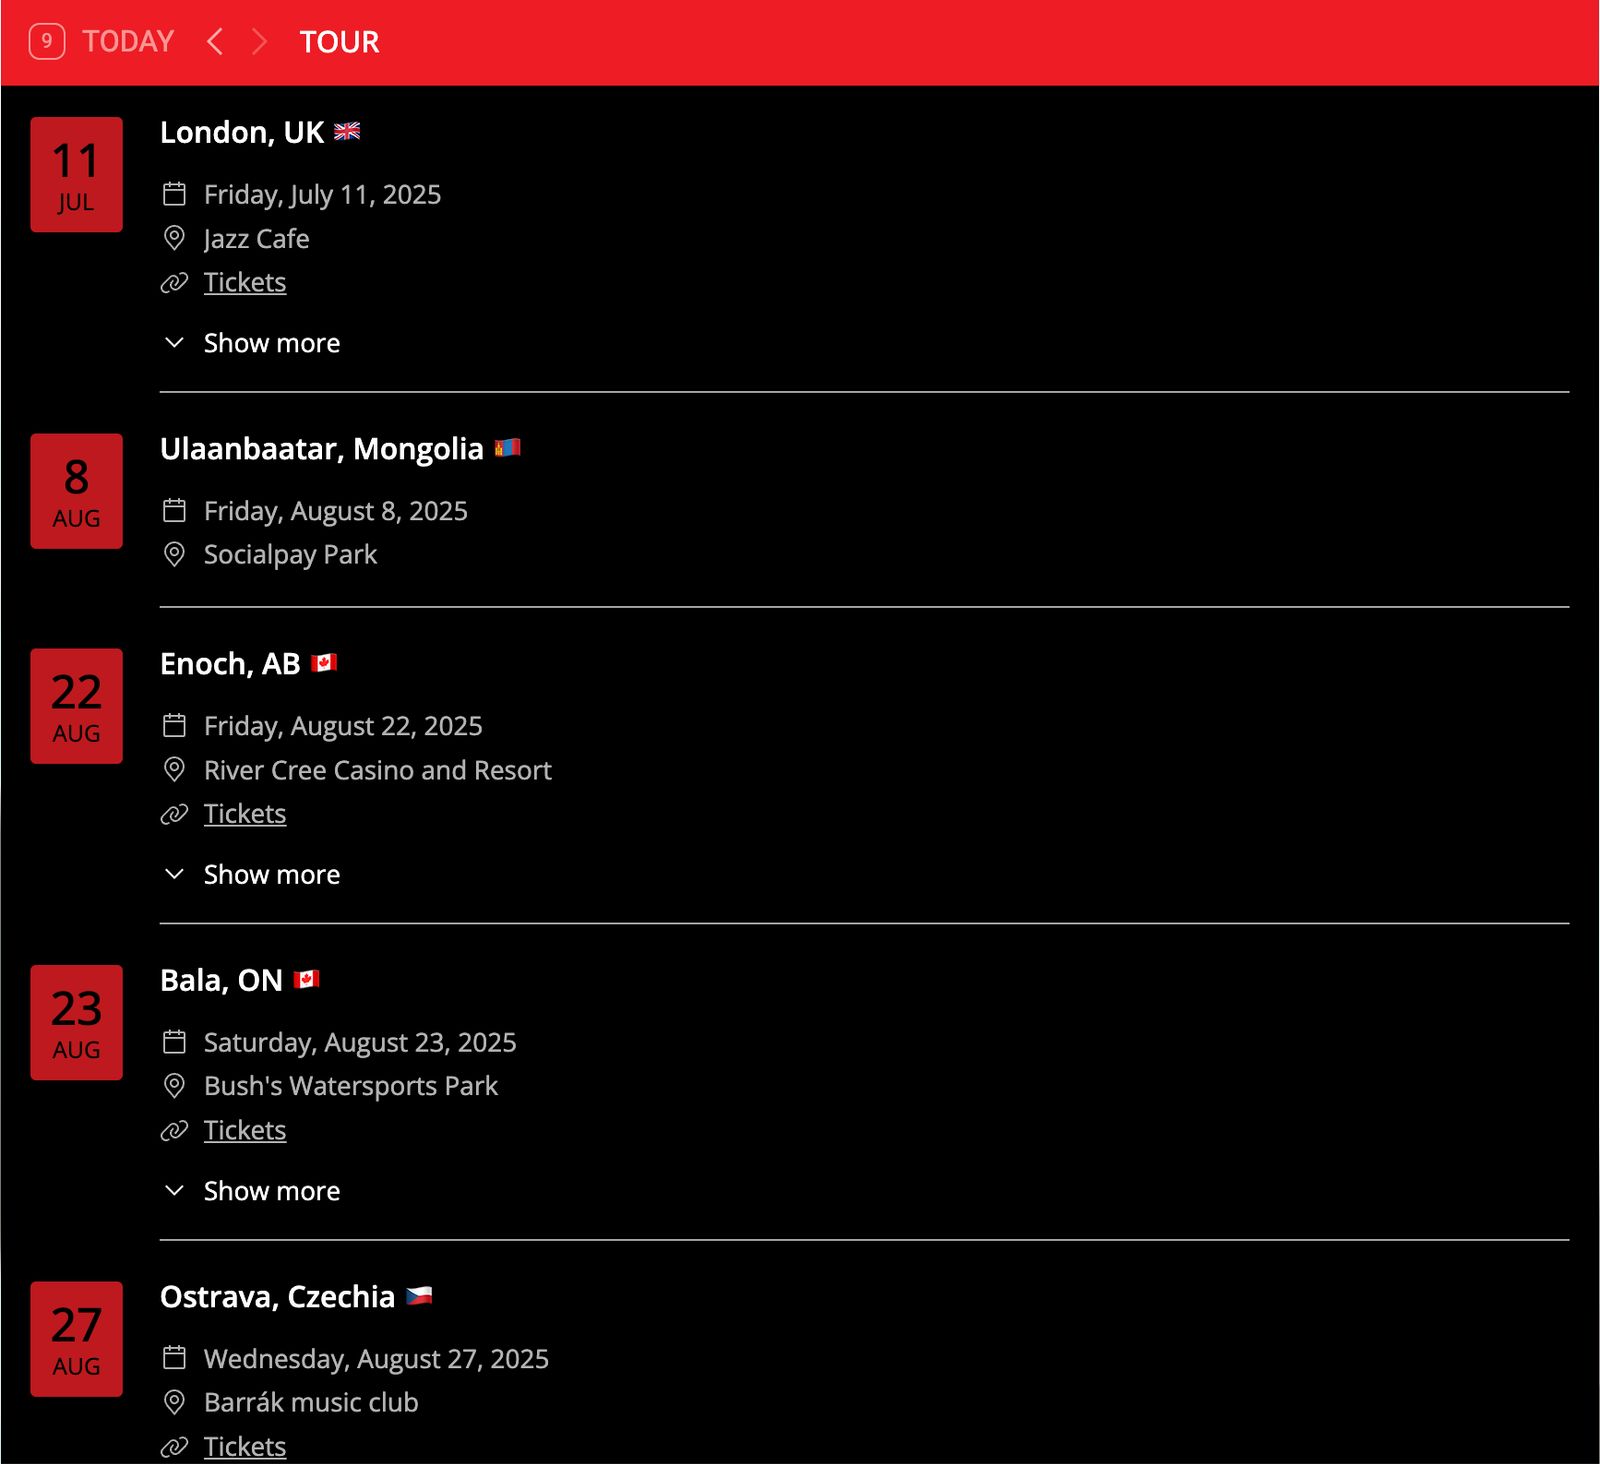Click the location pin beside Jazz Cafe
Image resolution: width=1600 pixels, height=1464 pixels.
click(x=174, y=238)
